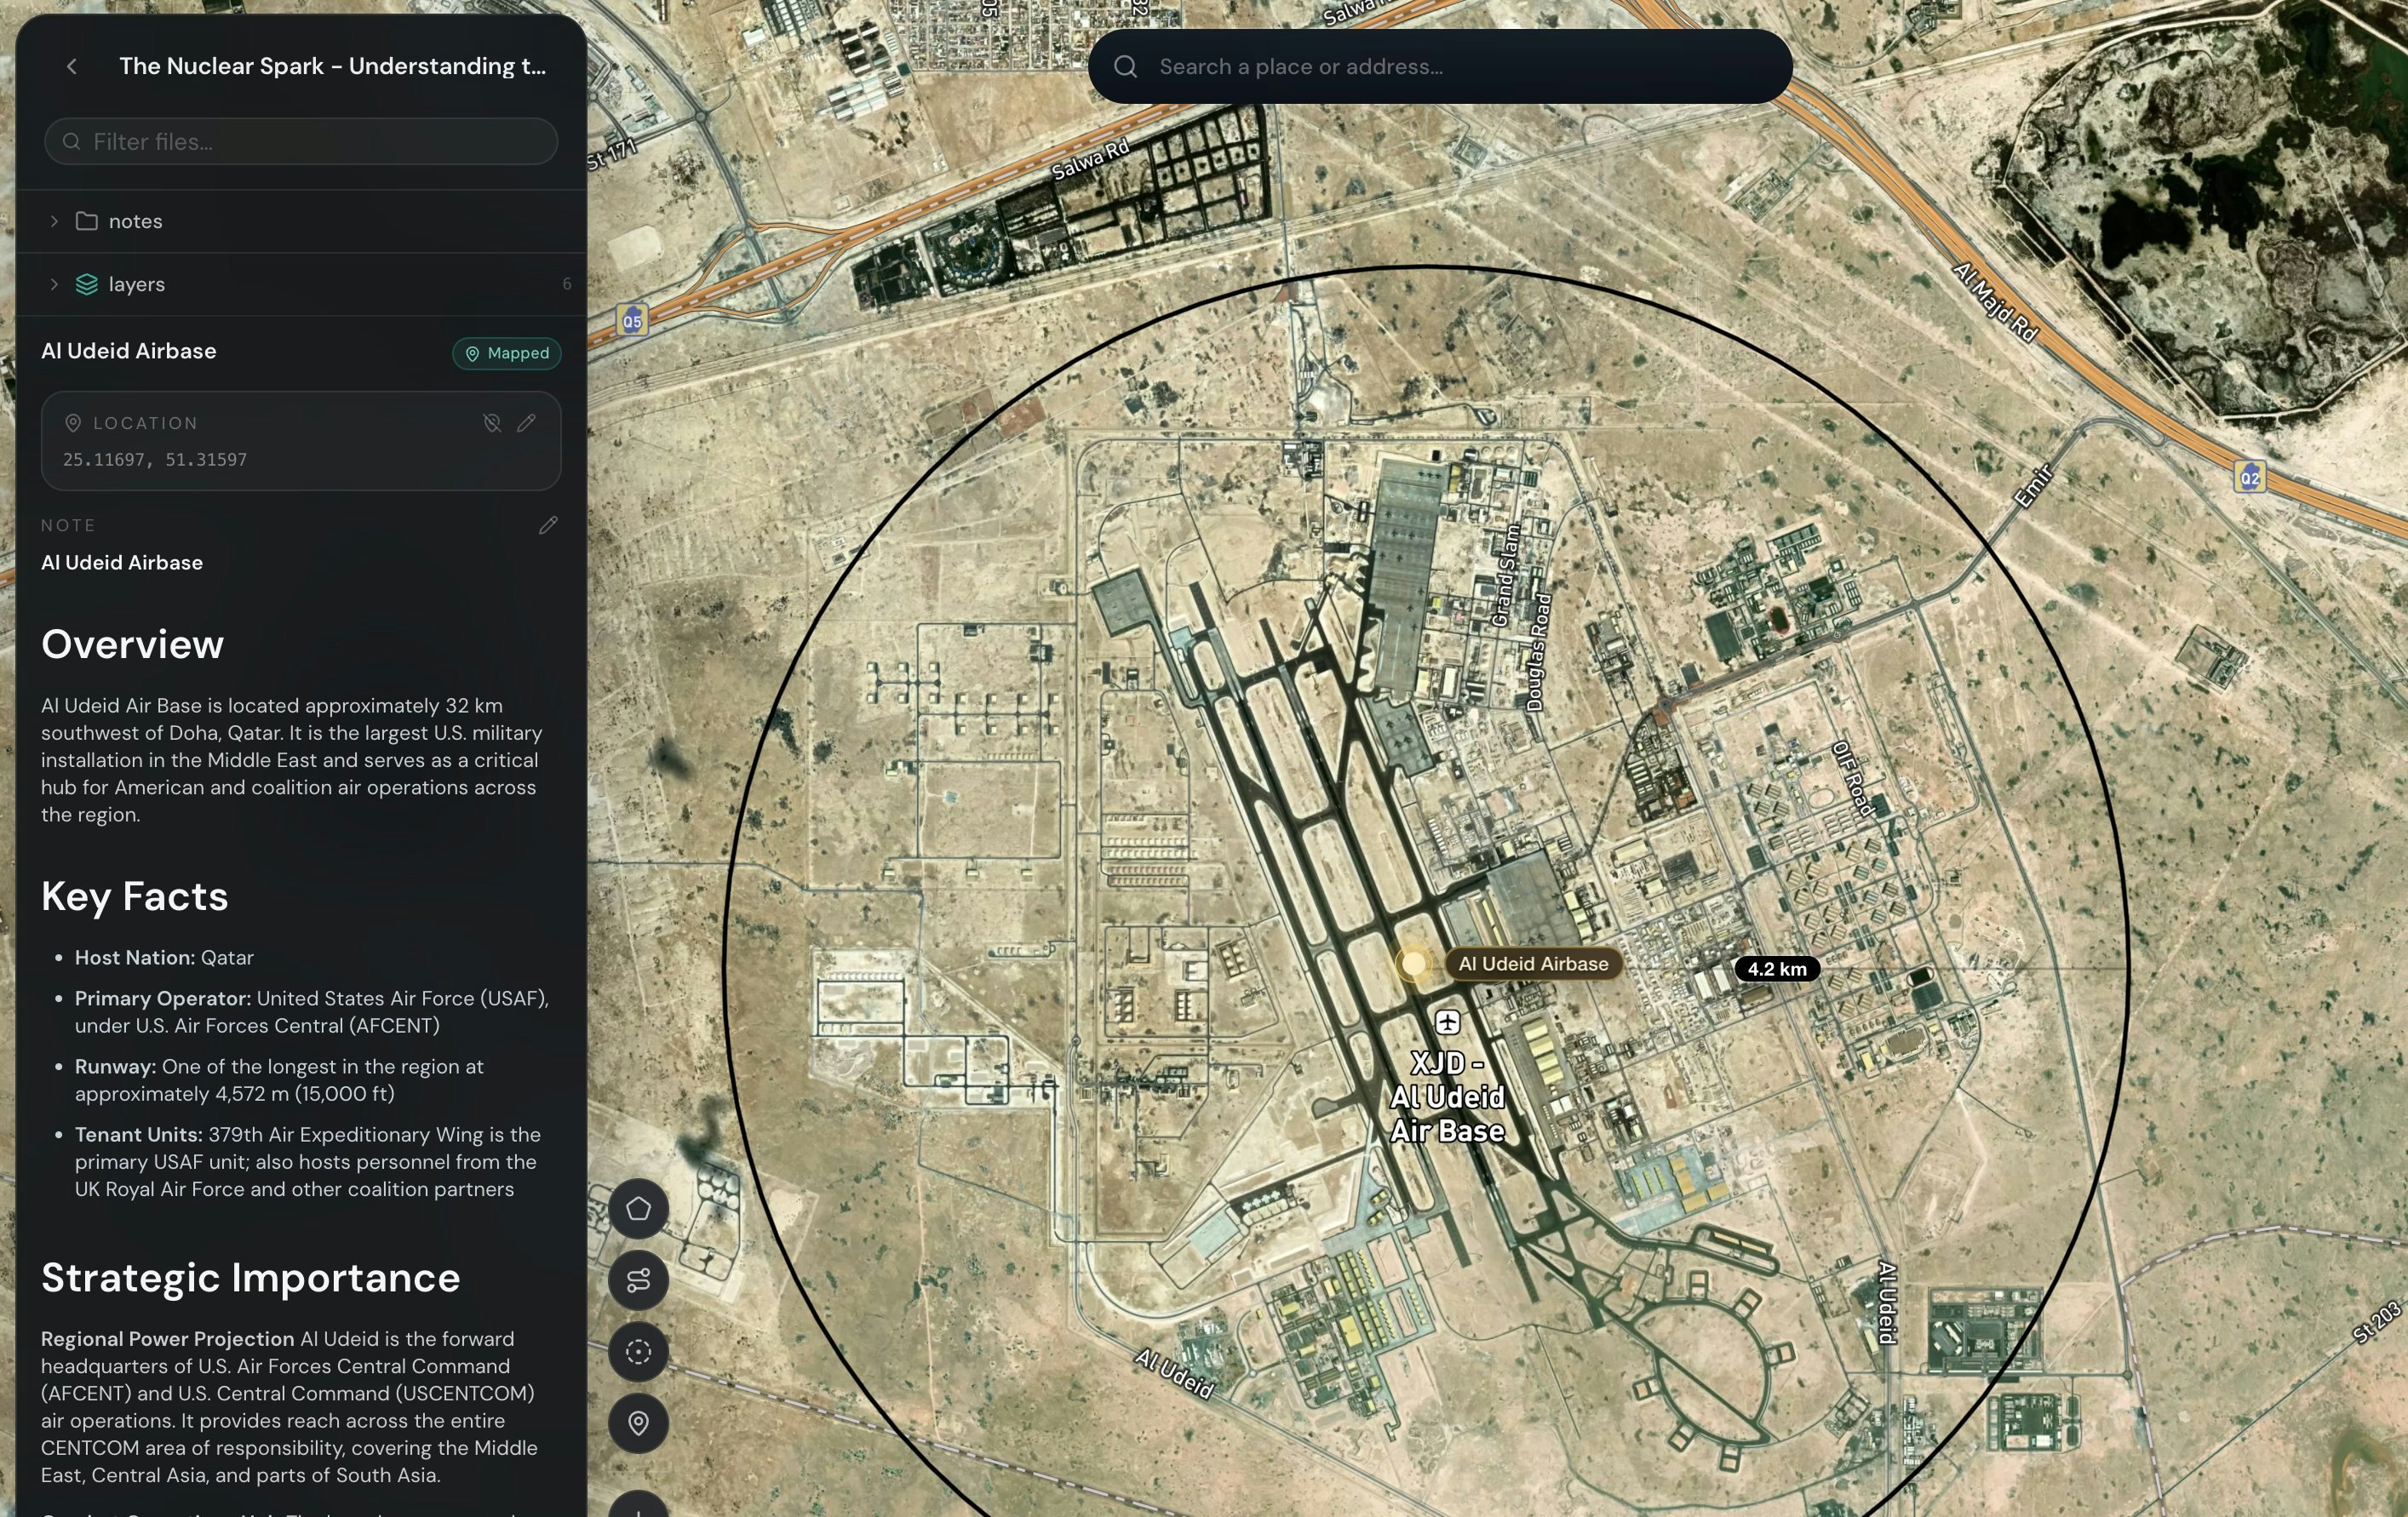Image resolution: width=2408 pixels, height=1517 pixels.
Task: Click the Al Udeid Airbase marker label
Action: (x=1533, y=964)
